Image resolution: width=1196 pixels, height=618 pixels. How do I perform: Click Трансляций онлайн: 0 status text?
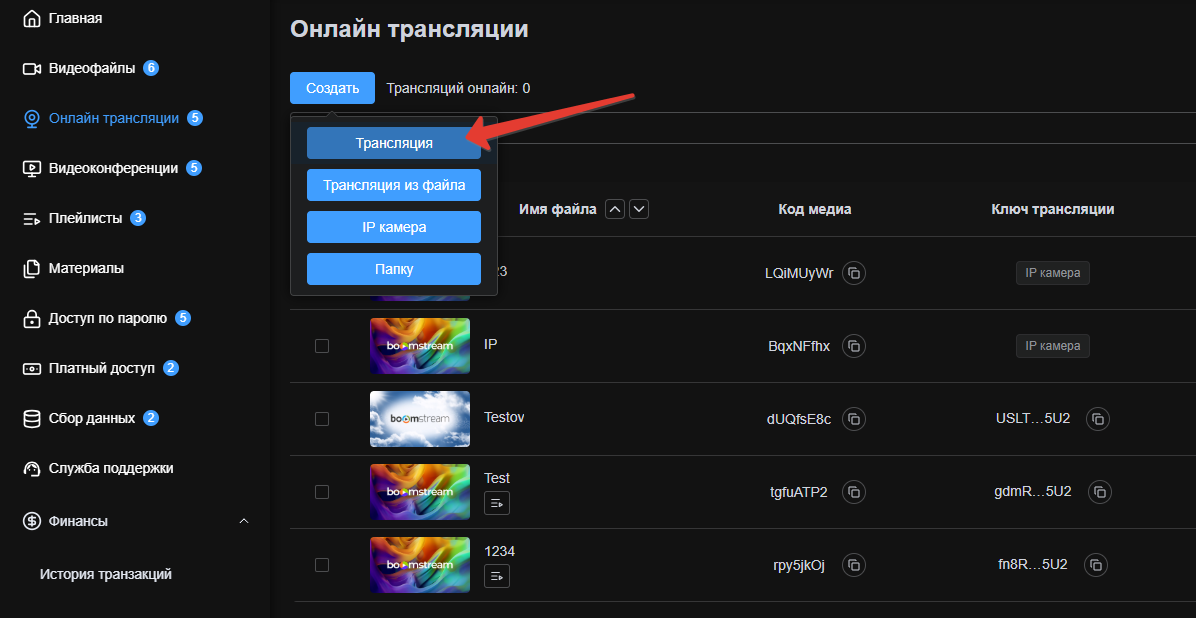[458, 89]
